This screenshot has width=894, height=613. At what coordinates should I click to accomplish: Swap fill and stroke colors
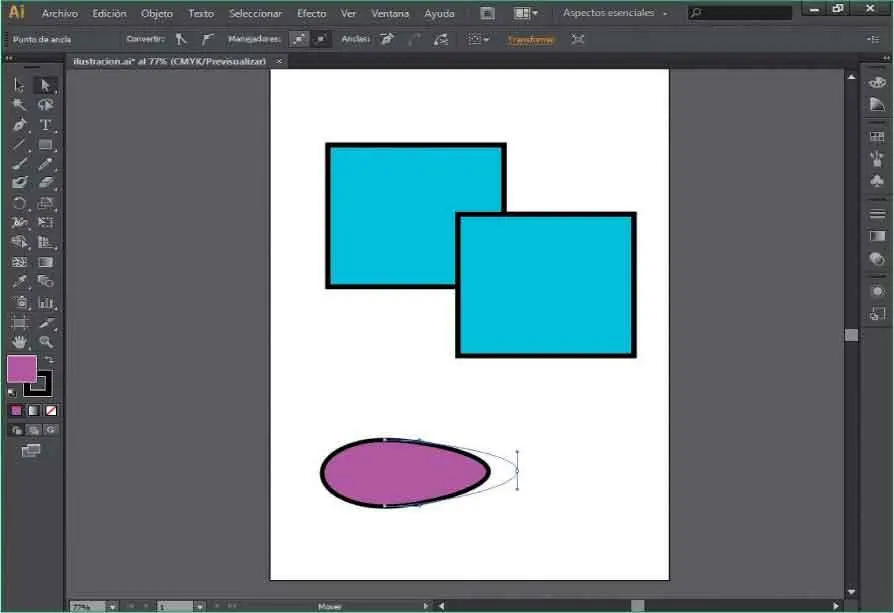coord(50,359)
